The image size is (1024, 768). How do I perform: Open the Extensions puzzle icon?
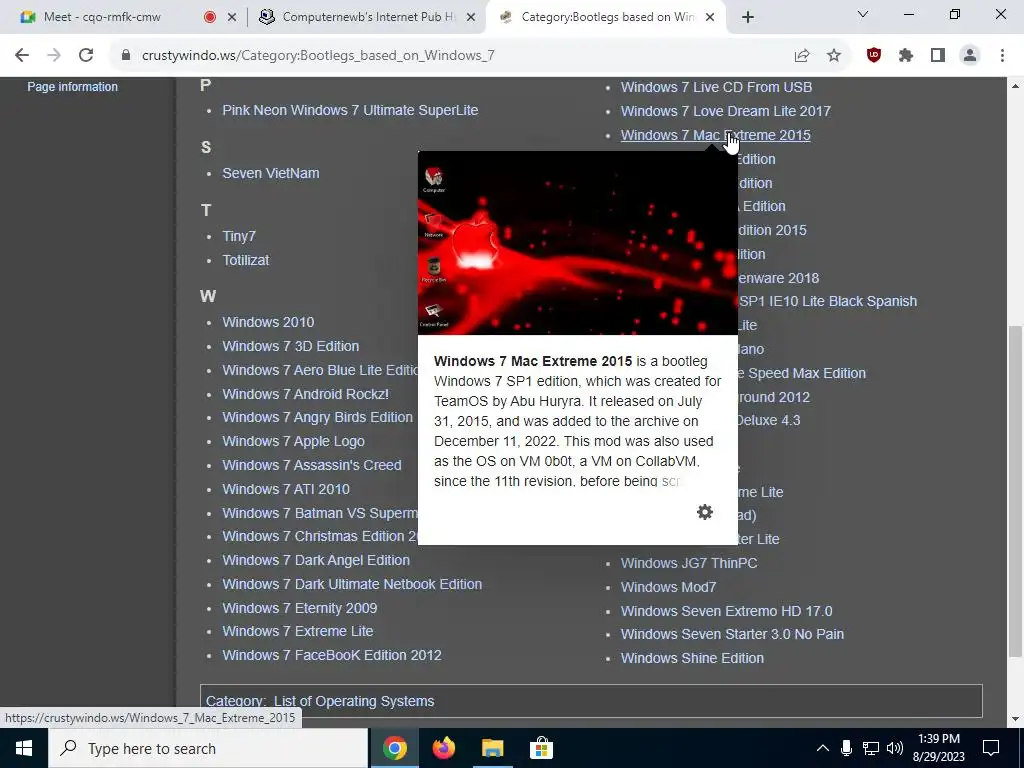[x=906, y=56]
